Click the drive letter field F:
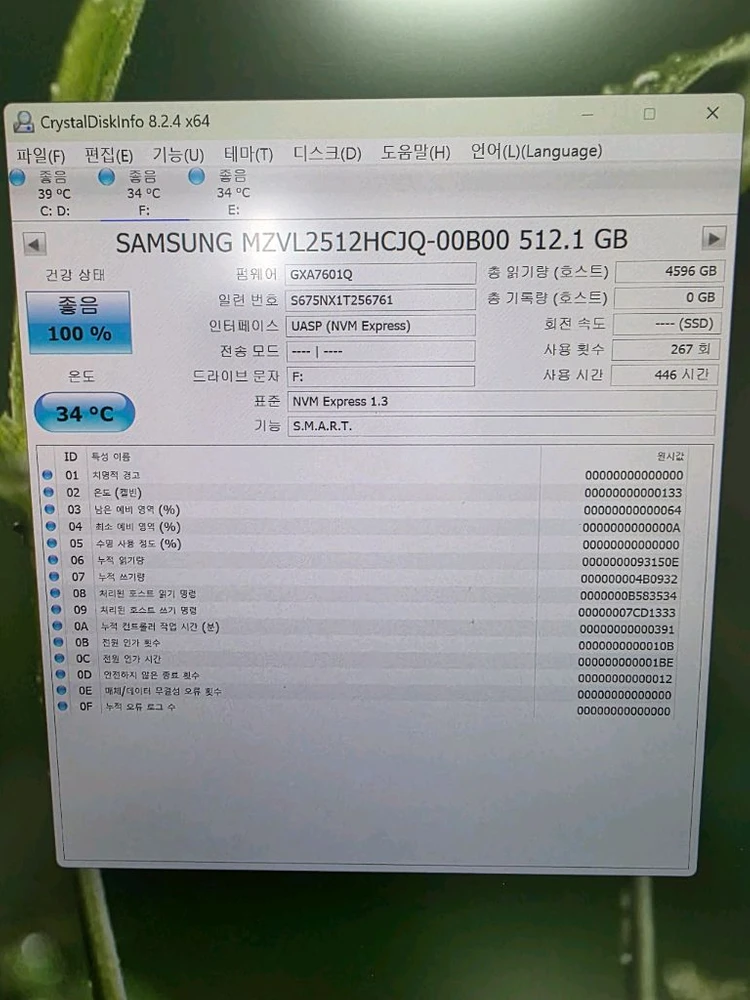Screen dimensions: 750x1000 point(381,376)
